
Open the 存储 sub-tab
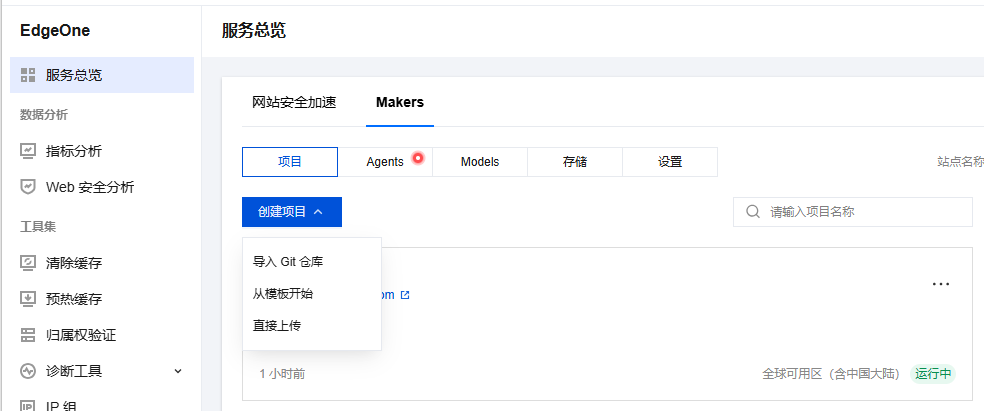575,162
